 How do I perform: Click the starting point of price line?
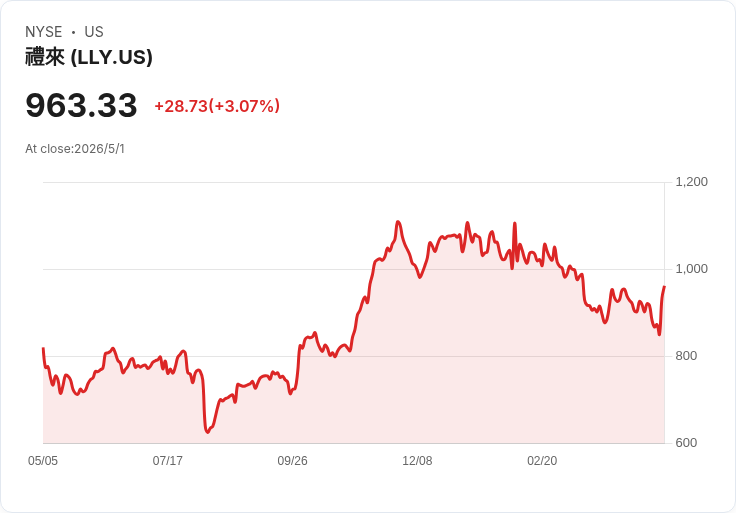click(x=43, y=348)
